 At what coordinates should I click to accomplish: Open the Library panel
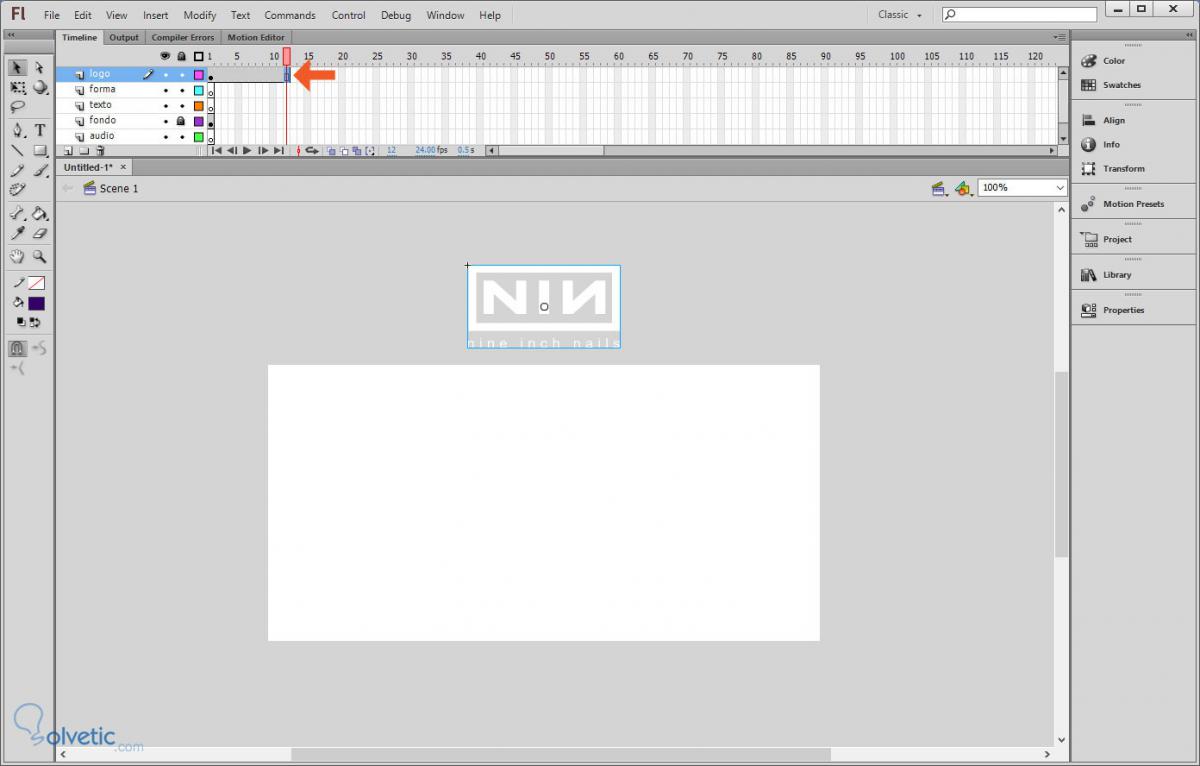[1106, 275]
